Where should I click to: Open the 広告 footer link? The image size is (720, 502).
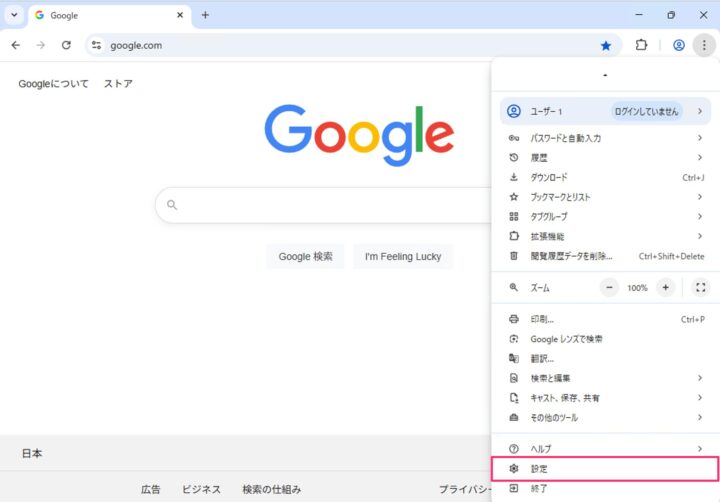click(x=151, y=489)
